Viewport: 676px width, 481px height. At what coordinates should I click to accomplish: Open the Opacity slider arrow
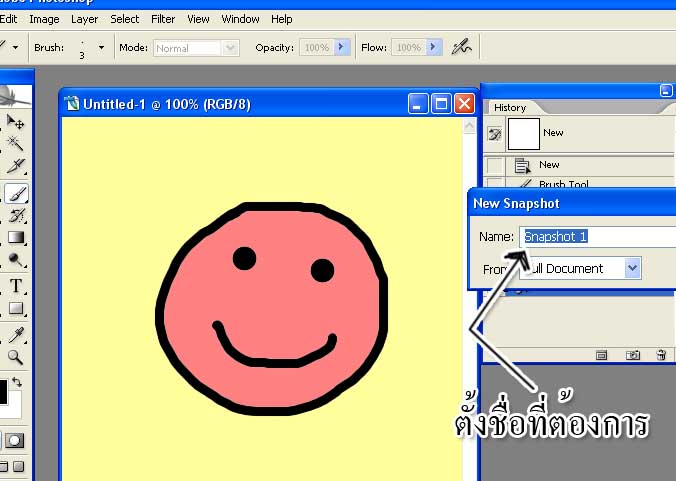pyautogui.click(x=341, y=47)
